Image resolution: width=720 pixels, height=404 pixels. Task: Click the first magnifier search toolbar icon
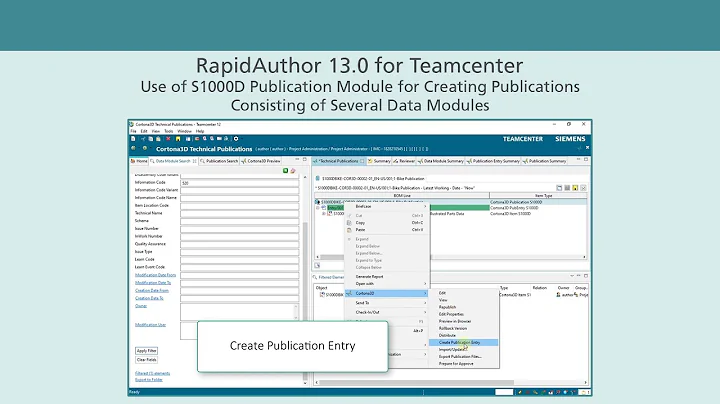205,139
